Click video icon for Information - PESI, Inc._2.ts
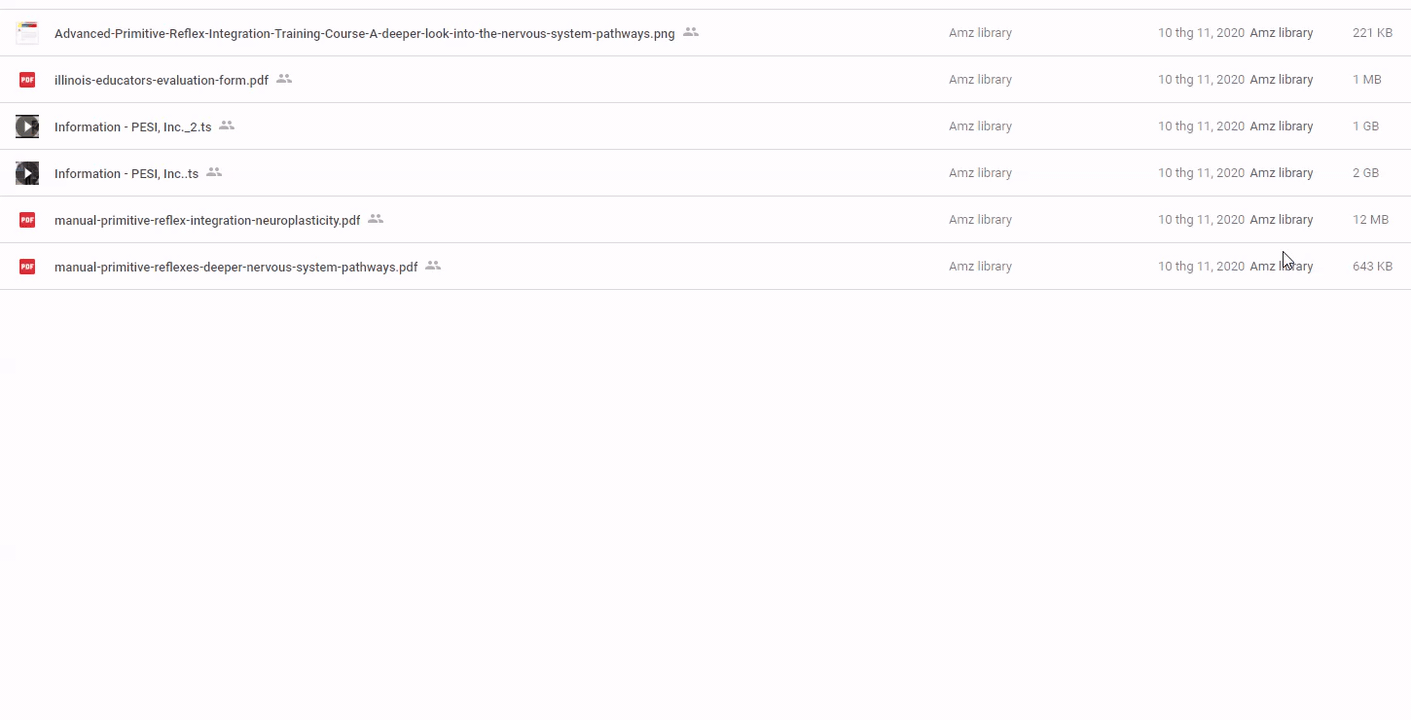Screen dimensions: 1411x720 27,127
